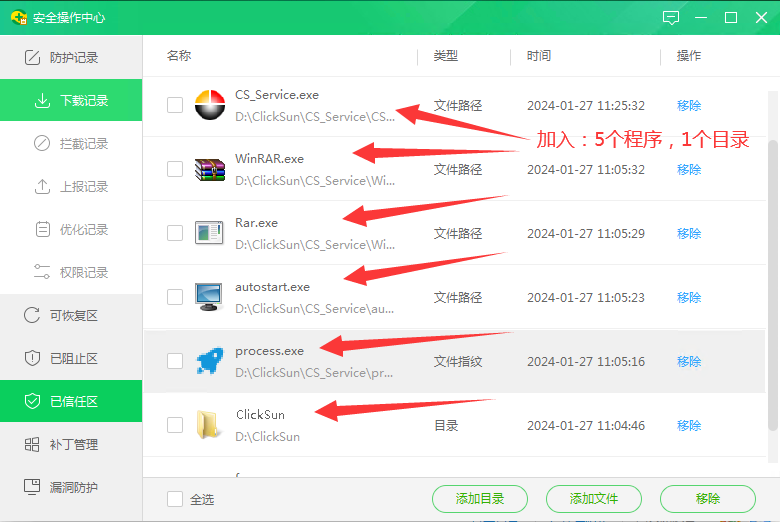Click the 名称 column header
Viewport: 780px width, 522px height.
pos(179,56)
